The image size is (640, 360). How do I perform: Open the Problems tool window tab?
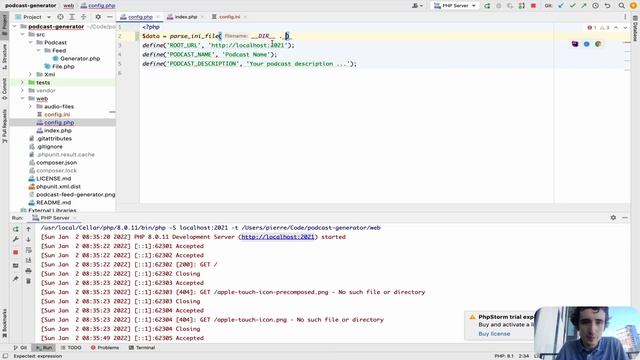point(105,348)
